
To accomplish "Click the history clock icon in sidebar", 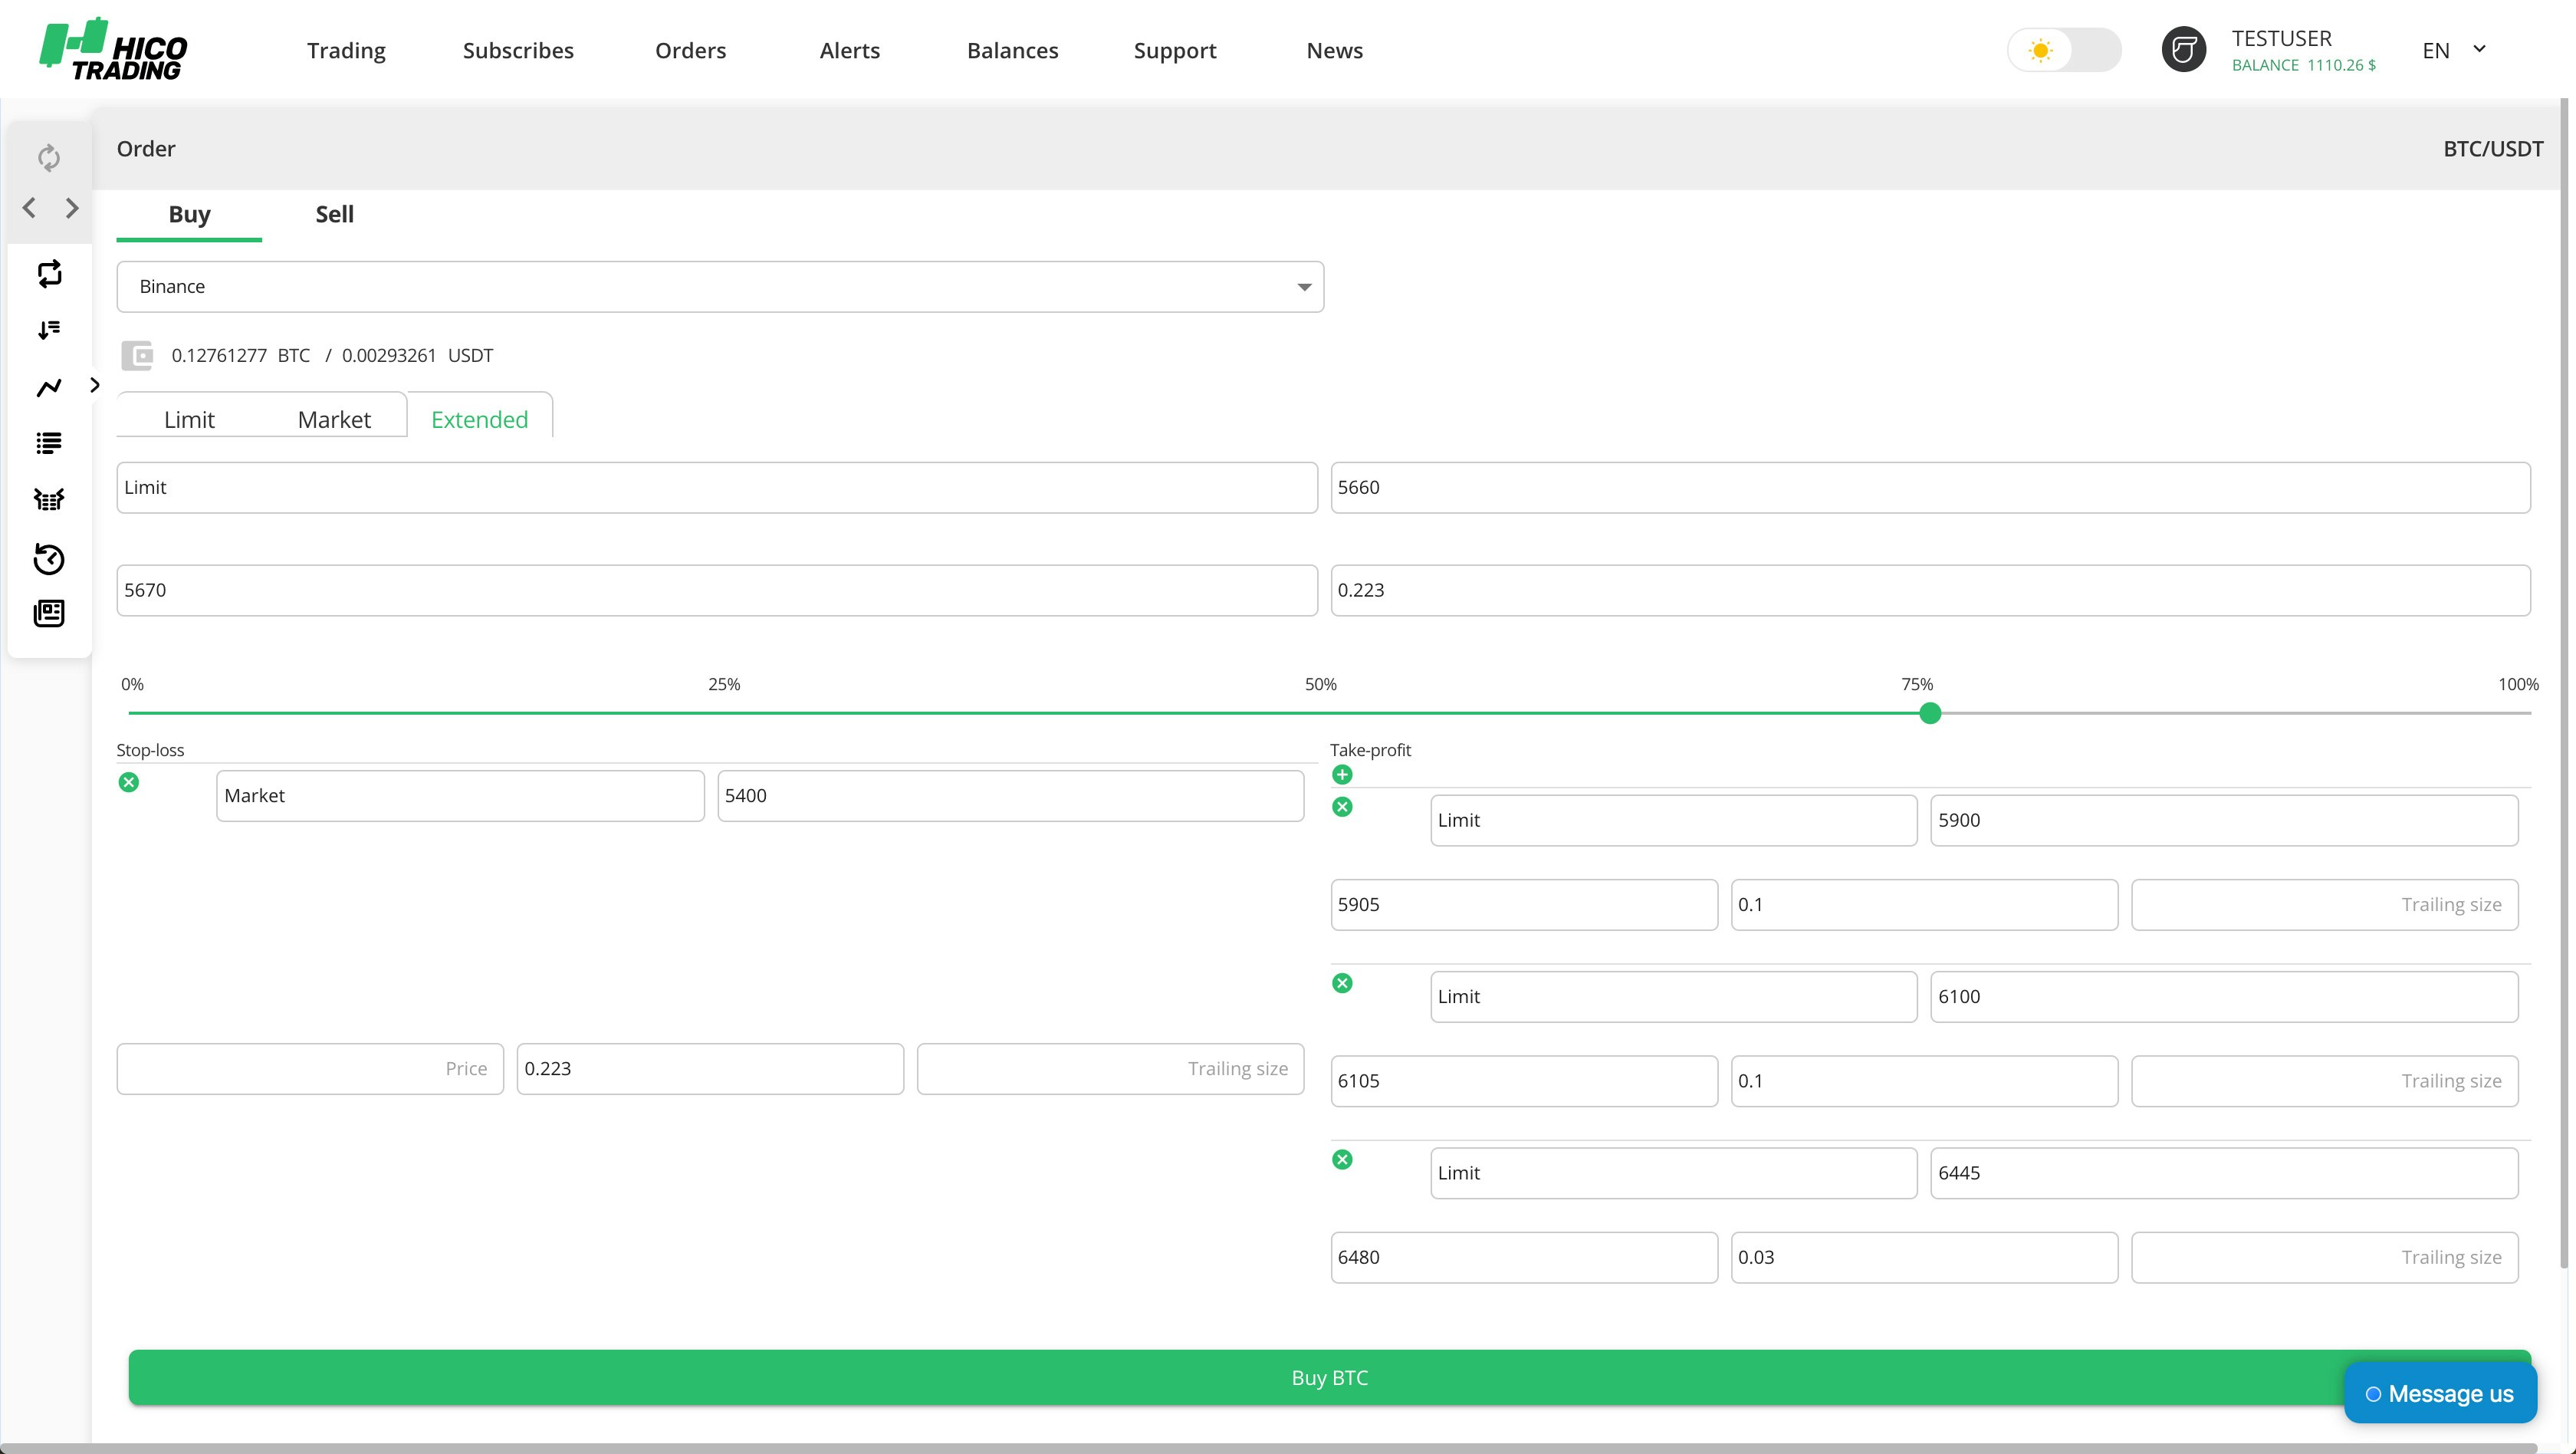I will click(49, 558).
